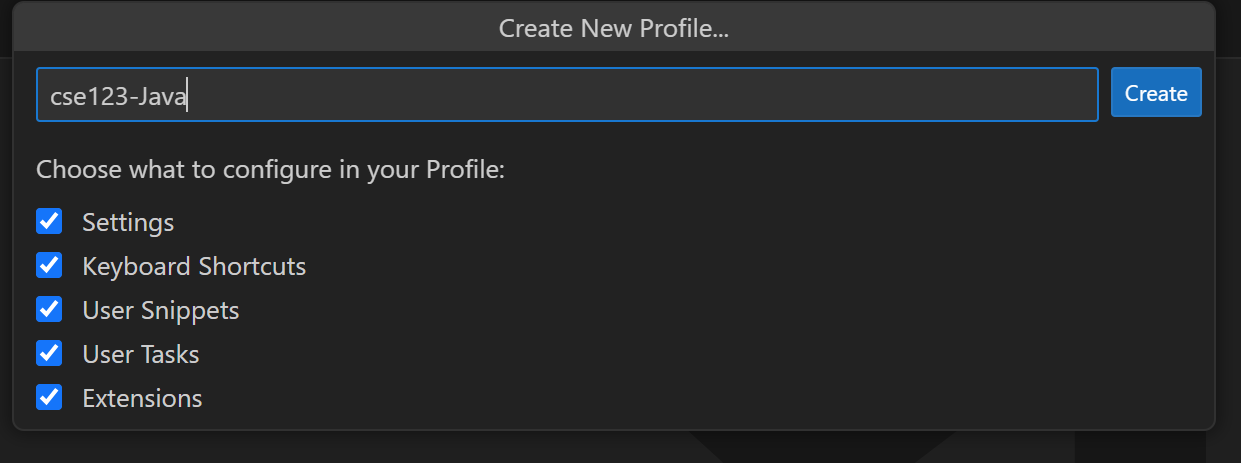Click the "User Snippets" label text
The width and height of the screenshot is (1241, 463).
[161, 310]
